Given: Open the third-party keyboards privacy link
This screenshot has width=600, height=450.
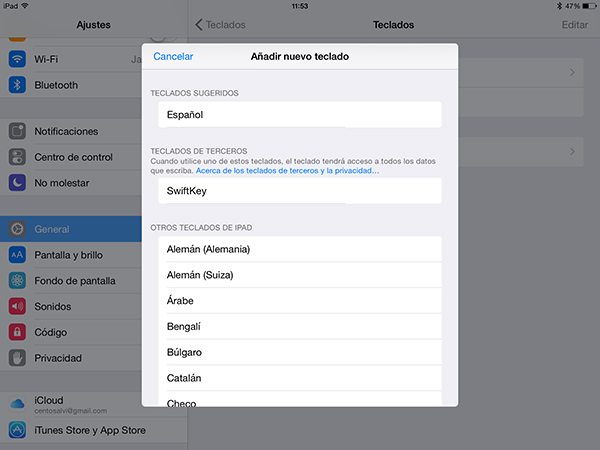Looking at the screenshot, I should (x=287, y=171).
